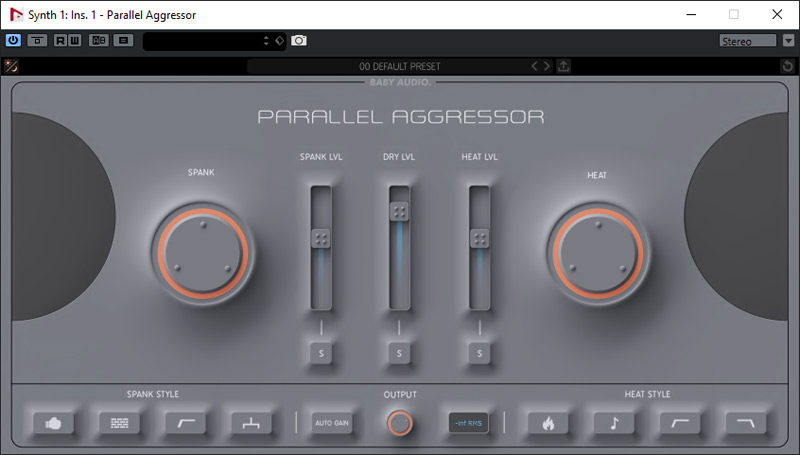
Task: Select the brick wall Spank Style button
Action: [x=118, y=423]
